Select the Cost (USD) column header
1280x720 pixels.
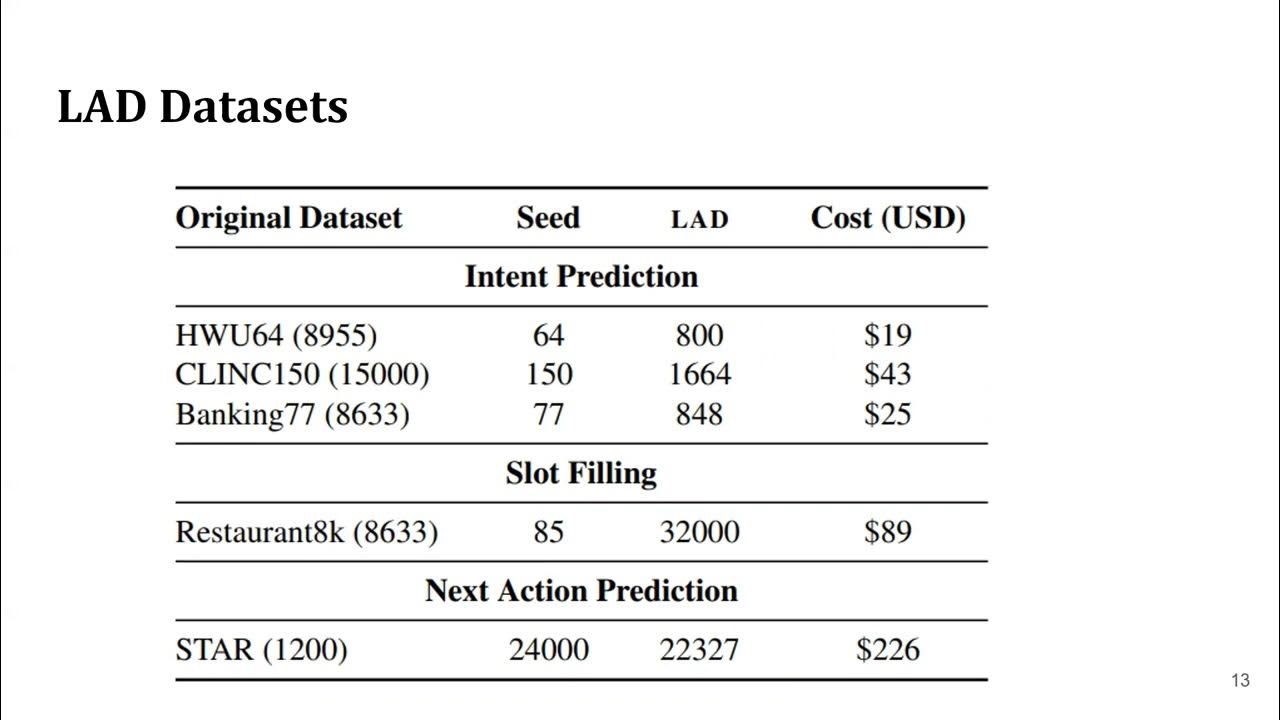888,218
